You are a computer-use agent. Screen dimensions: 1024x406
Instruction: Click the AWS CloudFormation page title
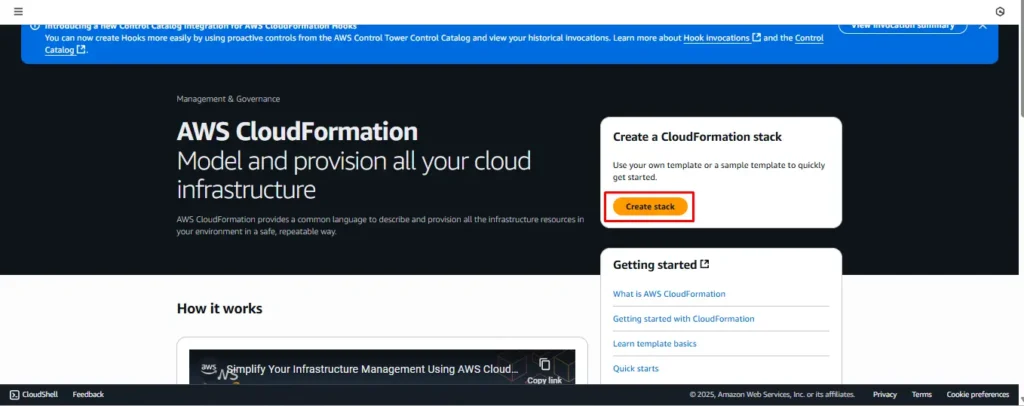point(297,132)
